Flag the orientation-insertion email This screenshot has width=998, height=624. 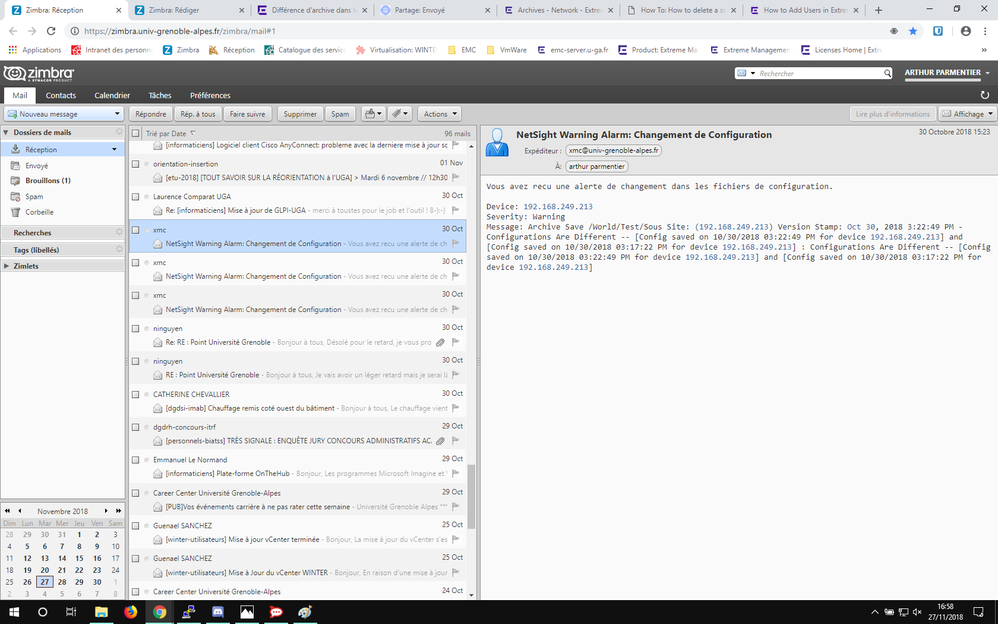point(456,178)
